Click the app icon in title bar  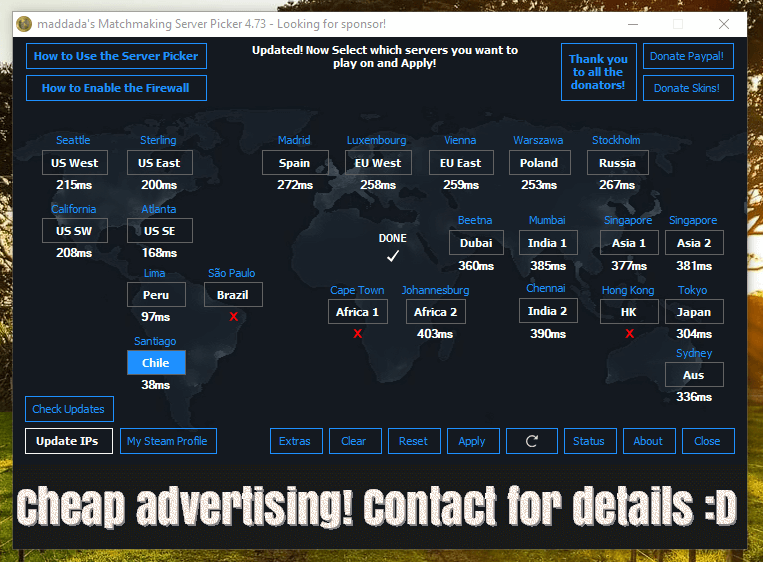(x=25, y=24)
